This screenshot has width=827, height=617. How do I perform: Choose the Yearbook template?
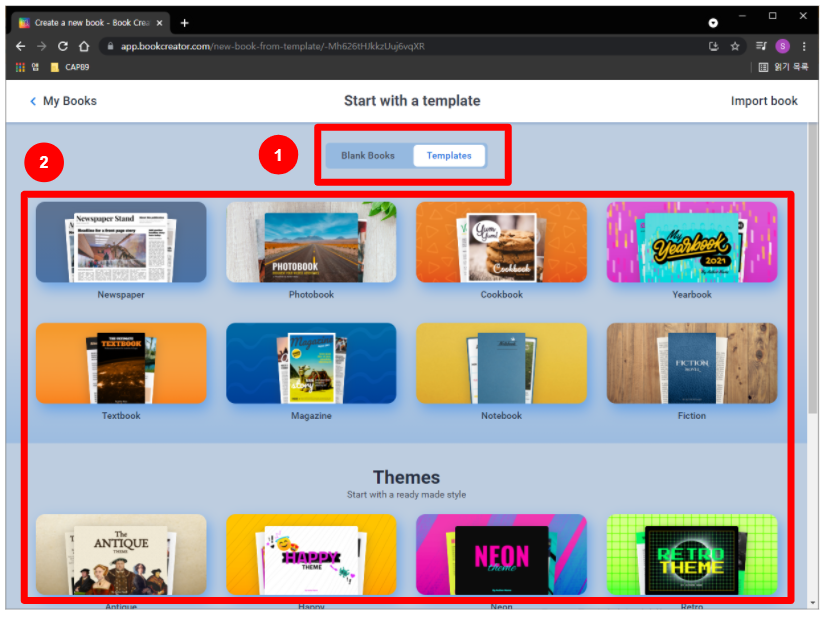click(x=691, y=242)
